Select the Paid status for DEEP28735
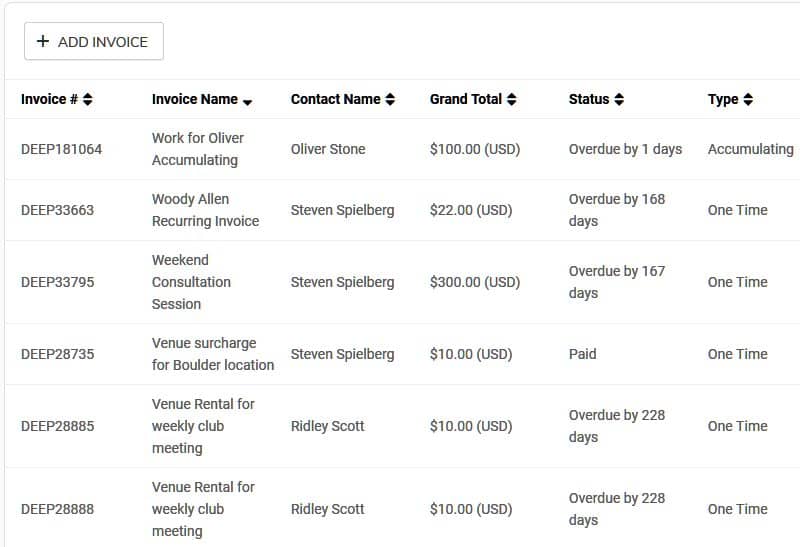This screenshot has width=800, height=547. coord(583,354)
